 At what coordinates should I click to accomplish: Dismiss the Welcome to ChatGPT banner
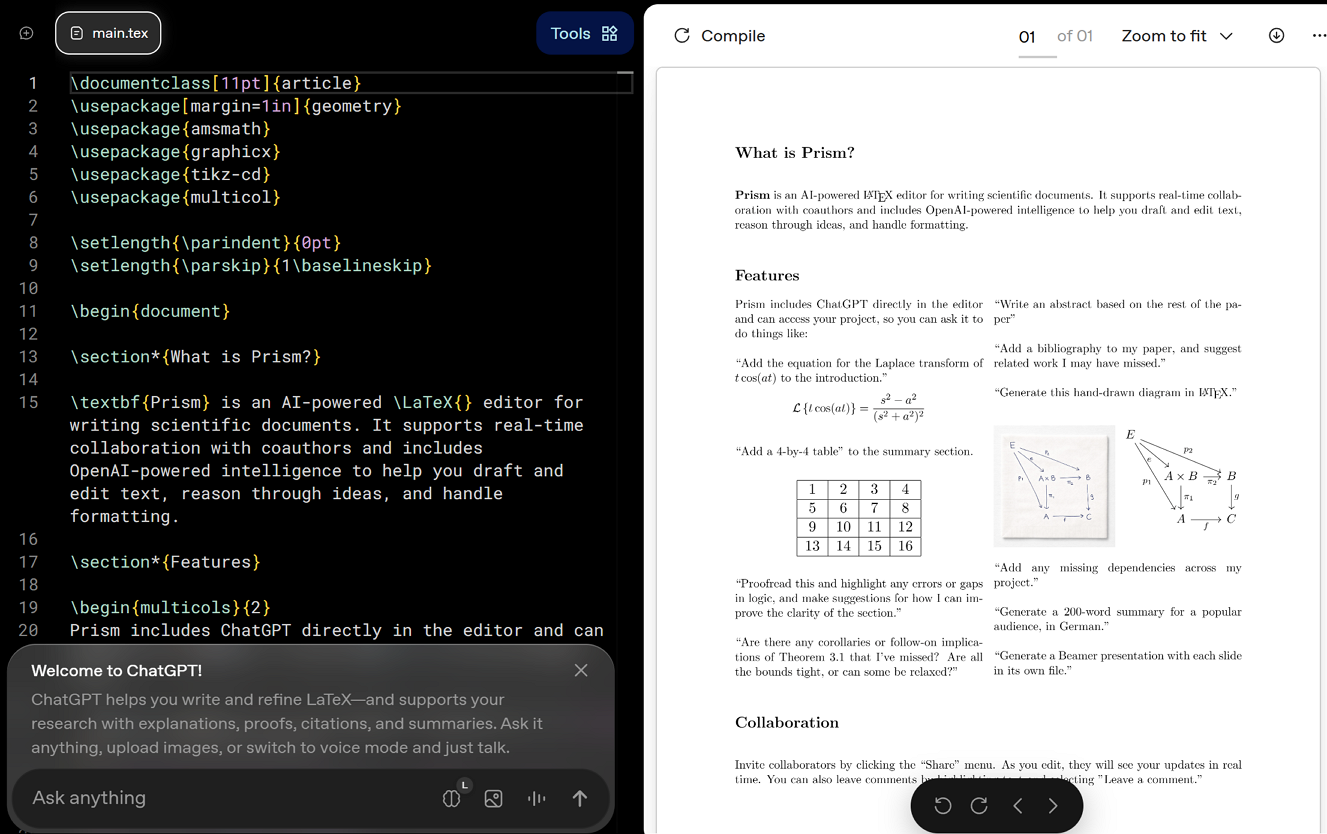[581, 670]
